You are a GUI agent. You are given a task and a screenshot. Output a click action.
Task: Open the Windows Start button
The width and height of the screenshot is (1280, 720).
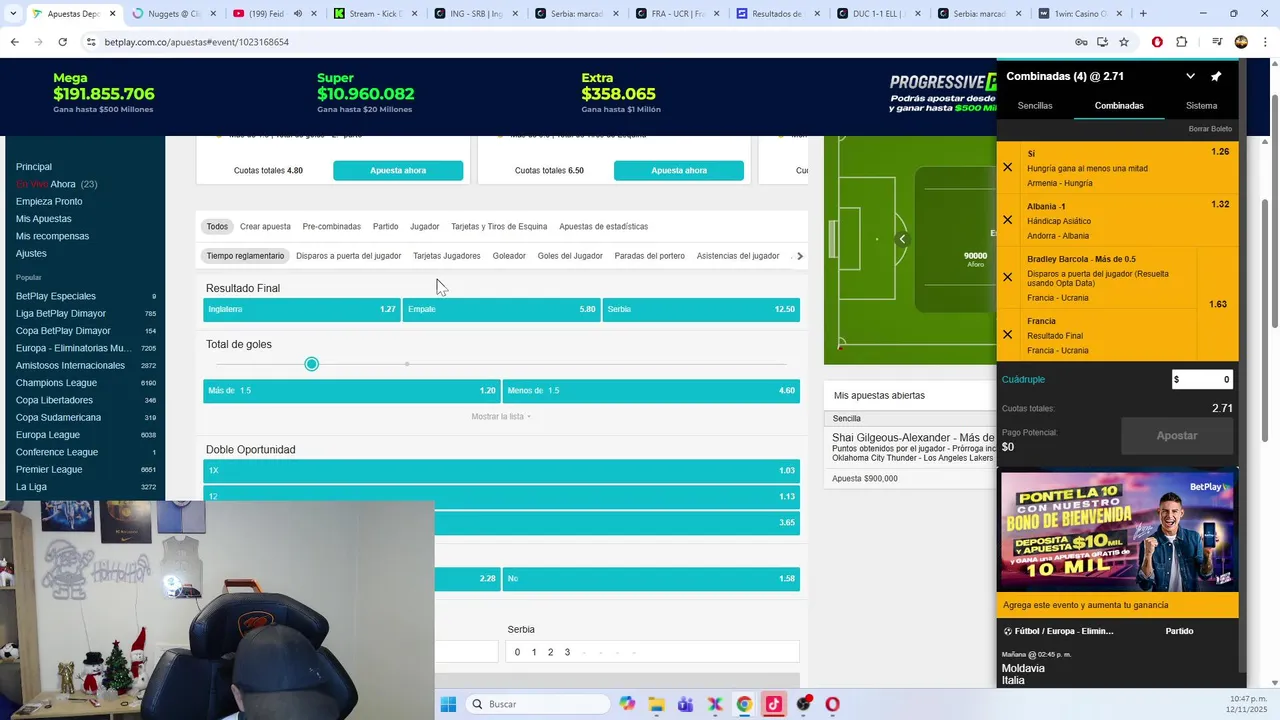[448, 704]
